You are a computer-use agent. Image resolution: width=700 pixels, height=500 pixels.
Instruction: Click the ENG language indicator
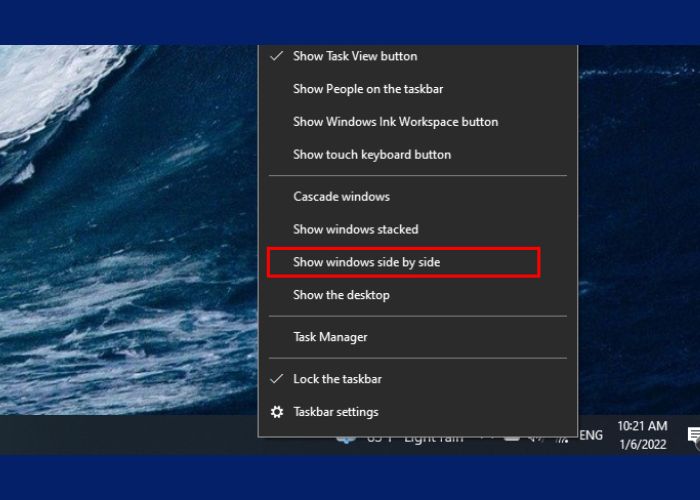(591, 435)
